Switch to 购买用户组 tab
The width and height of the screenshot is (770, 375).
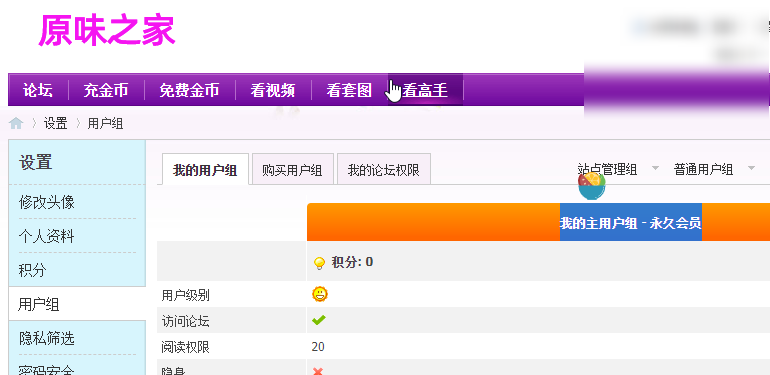[292, 170]
